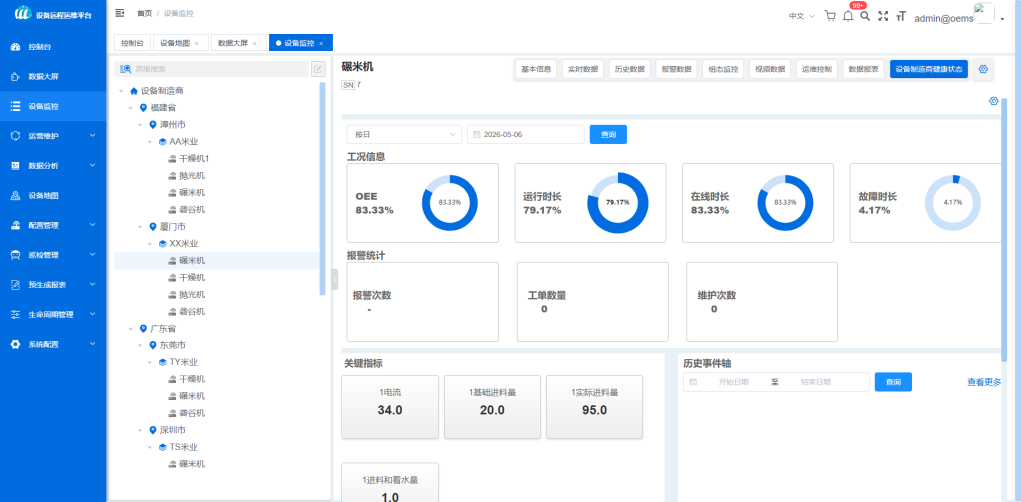
Task: Open the 运维控制 tab
Action: pos(817,69)
